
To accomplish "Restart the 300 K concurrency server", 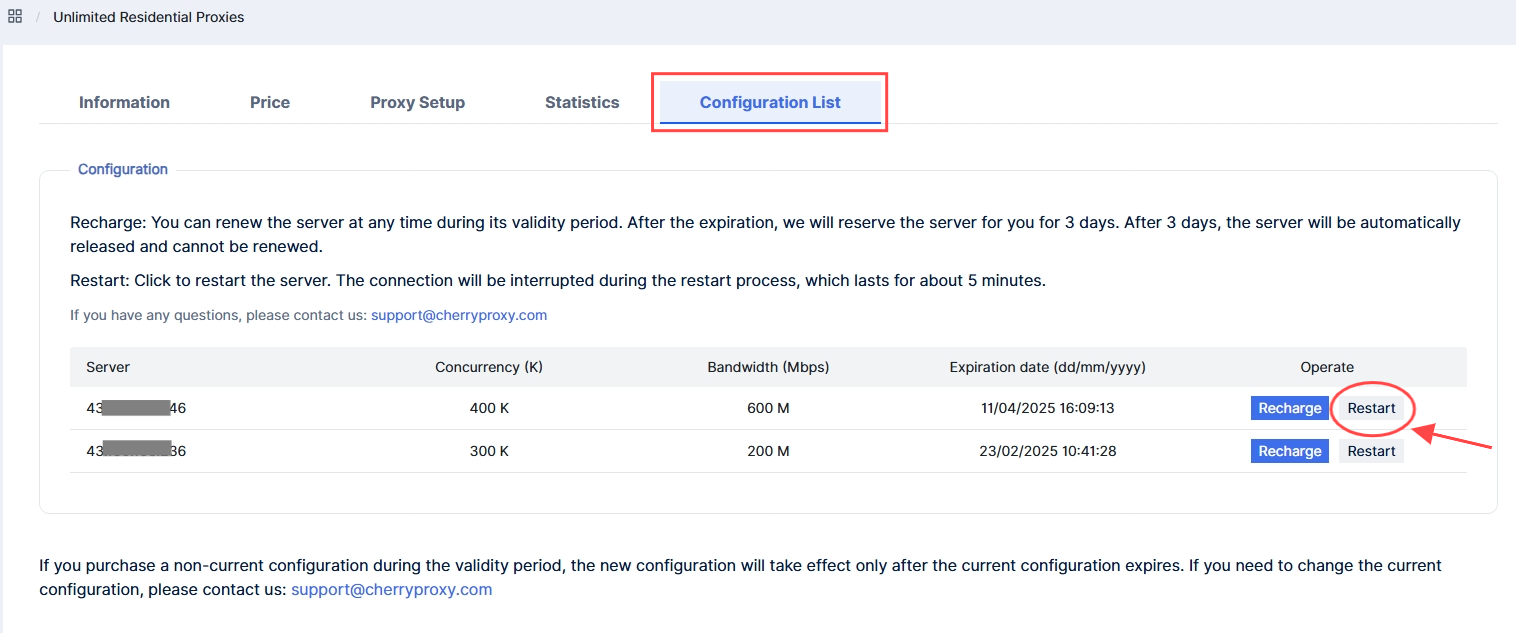I will tap(1371, 451).
